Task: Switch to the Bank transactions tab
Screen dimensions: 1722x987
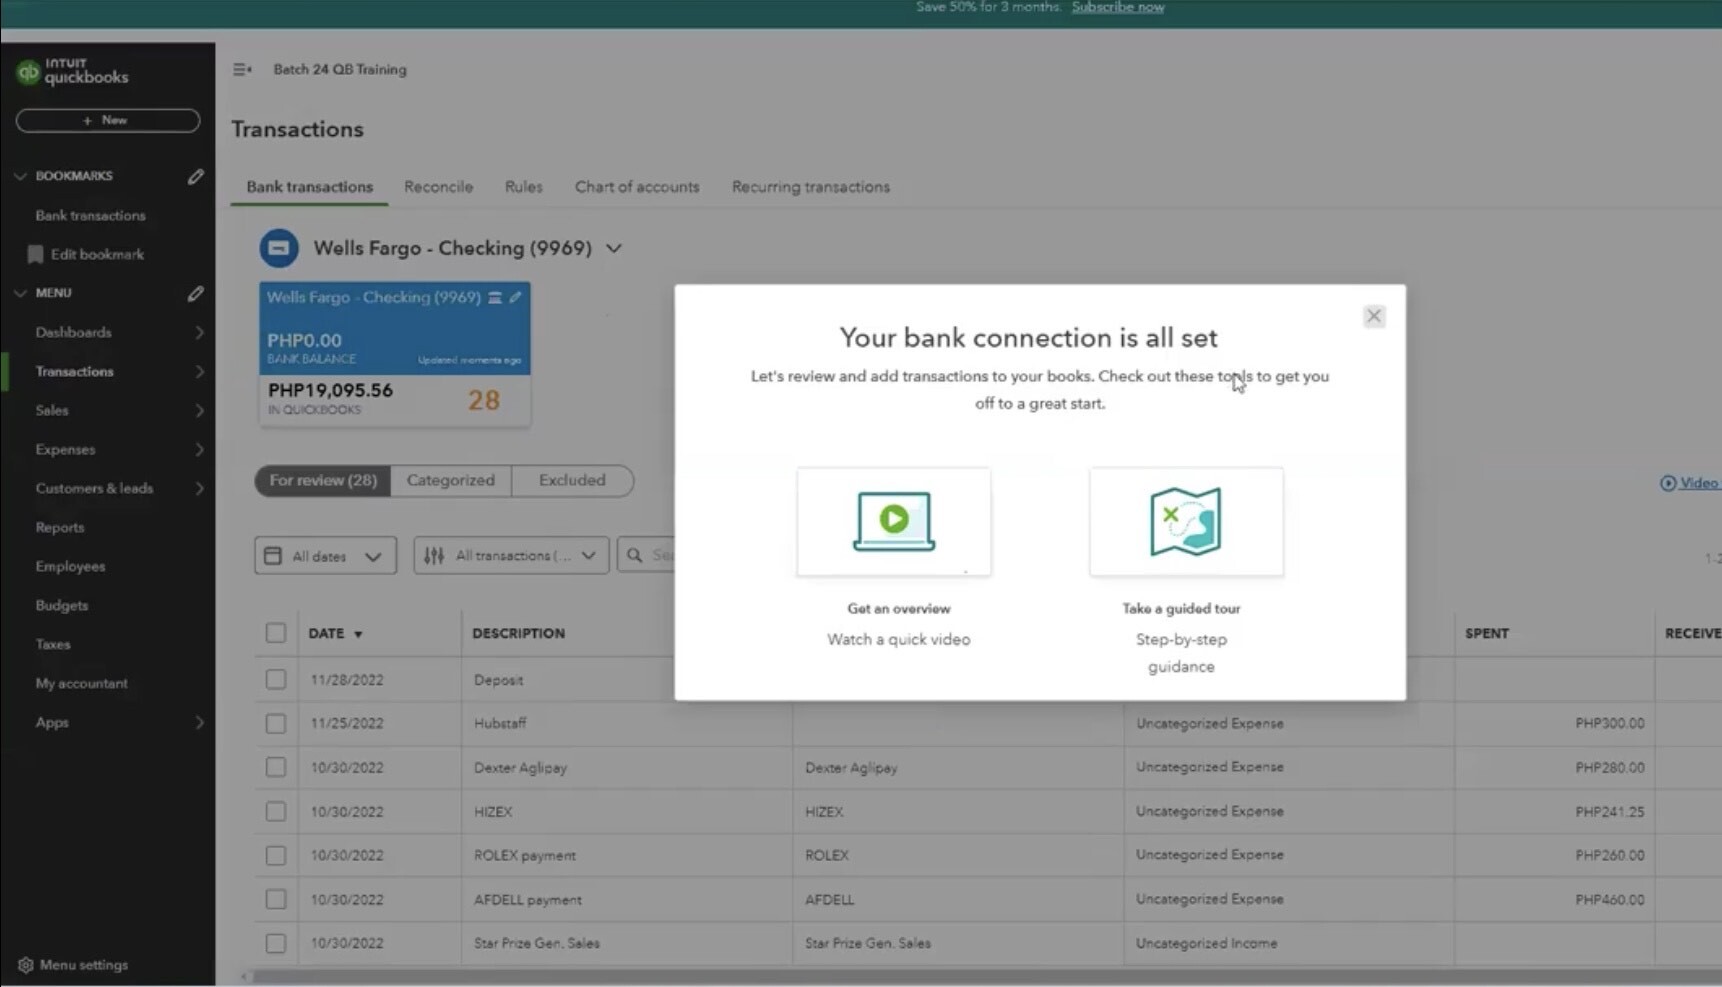Action: pyautogui.click(x=309, y=187)
